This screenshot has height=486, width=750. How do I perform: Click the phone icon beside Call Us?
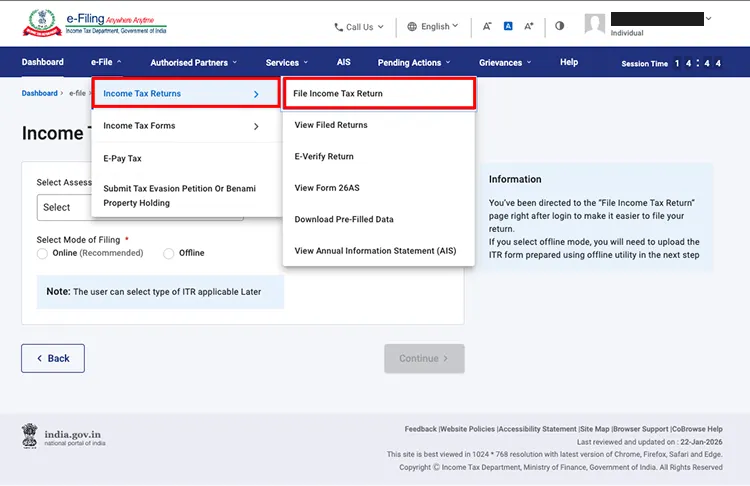pos(338,27)
